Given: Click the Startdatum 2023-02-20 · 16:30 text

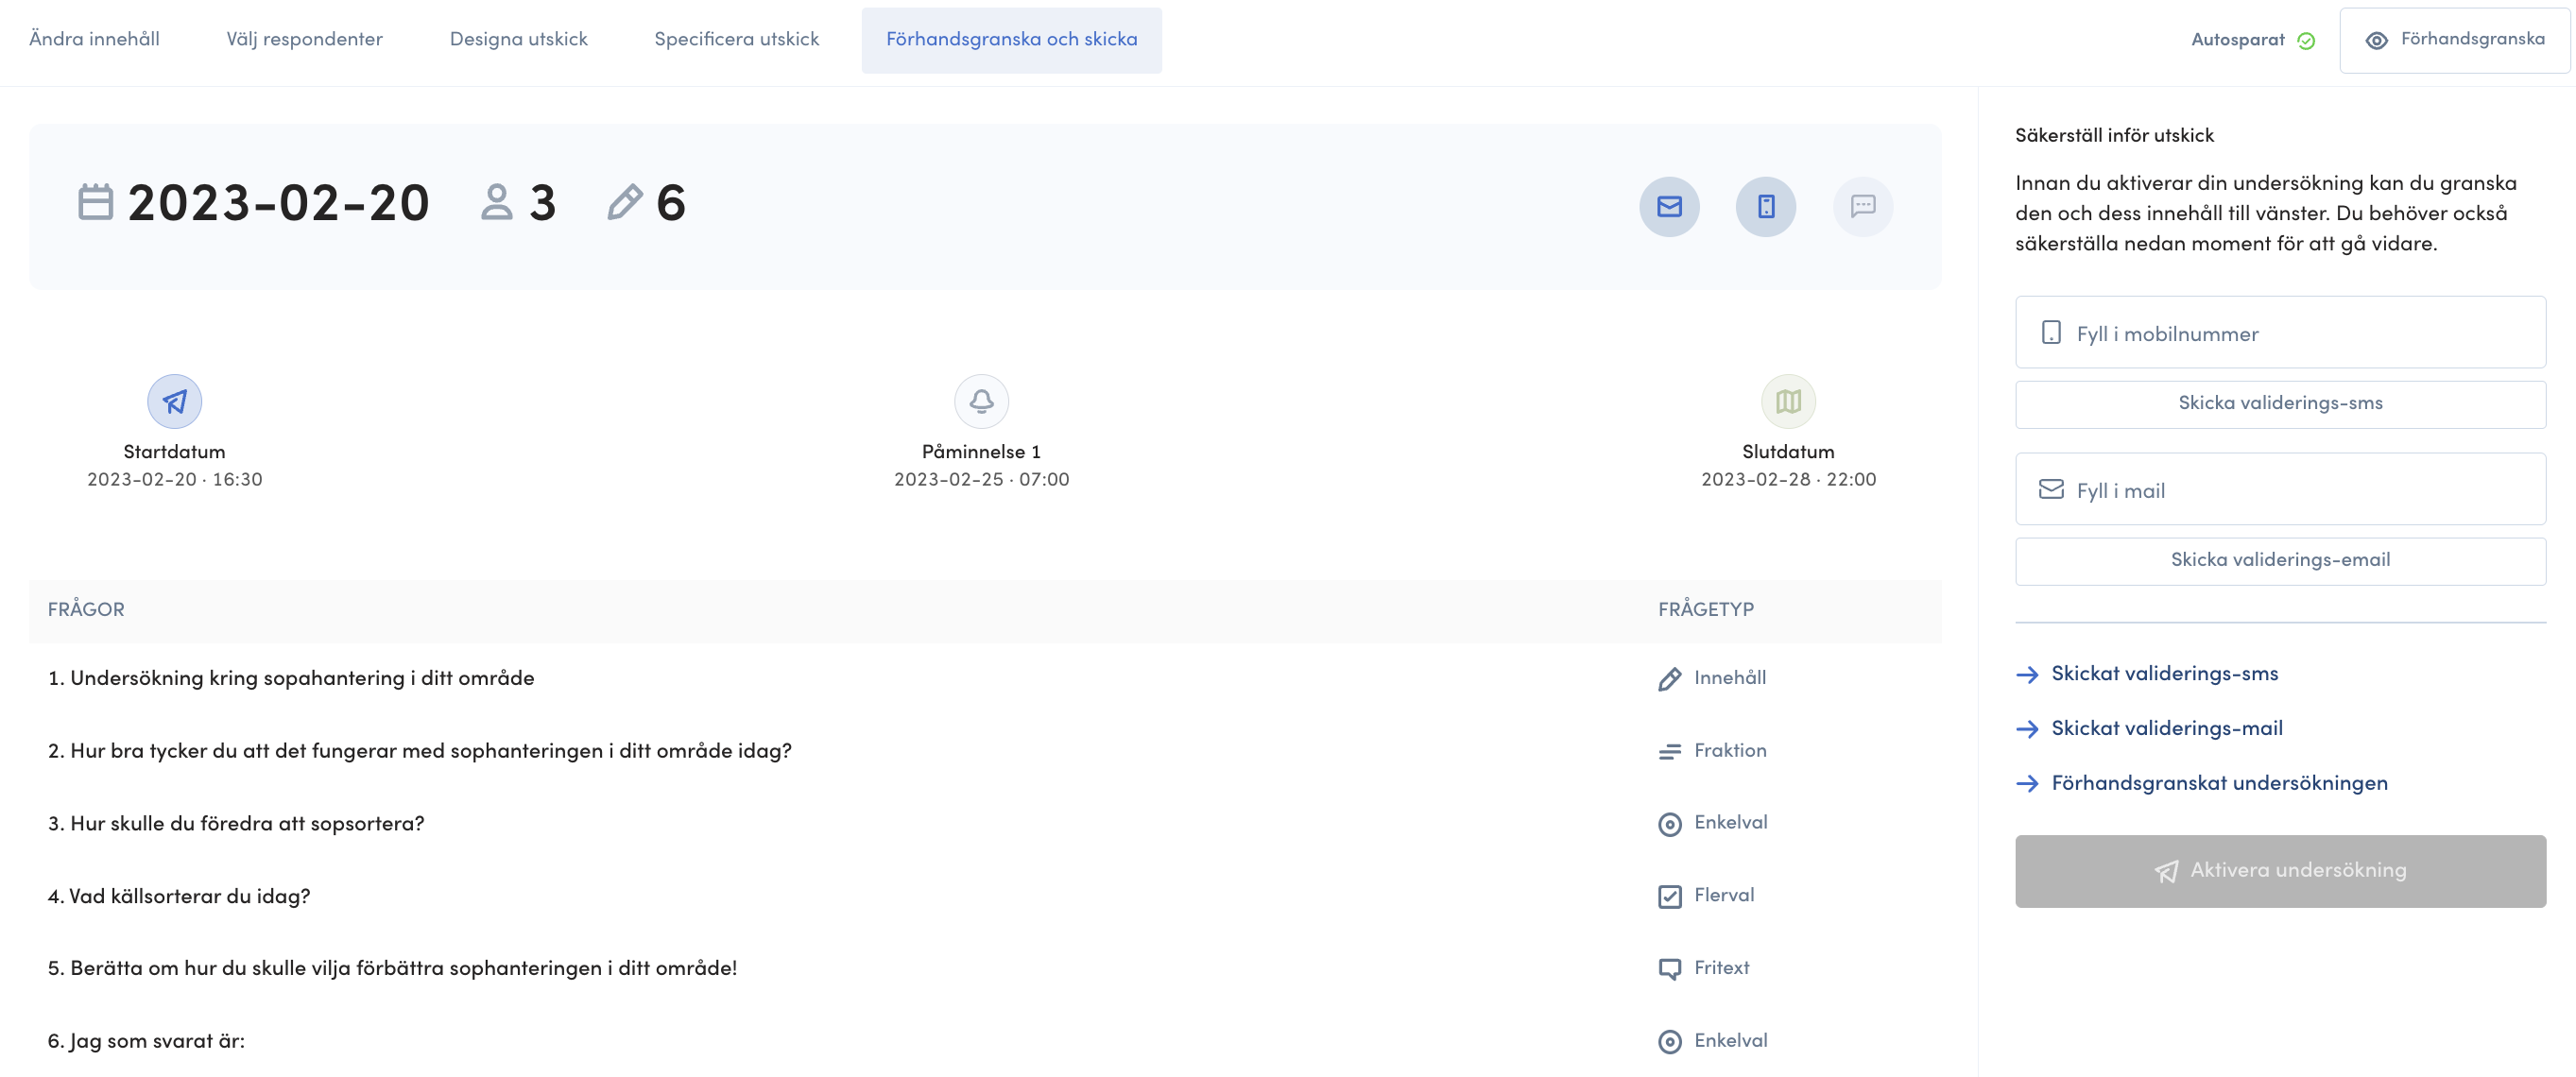Looking at the screenshot, I should click(x=174, y=480).
